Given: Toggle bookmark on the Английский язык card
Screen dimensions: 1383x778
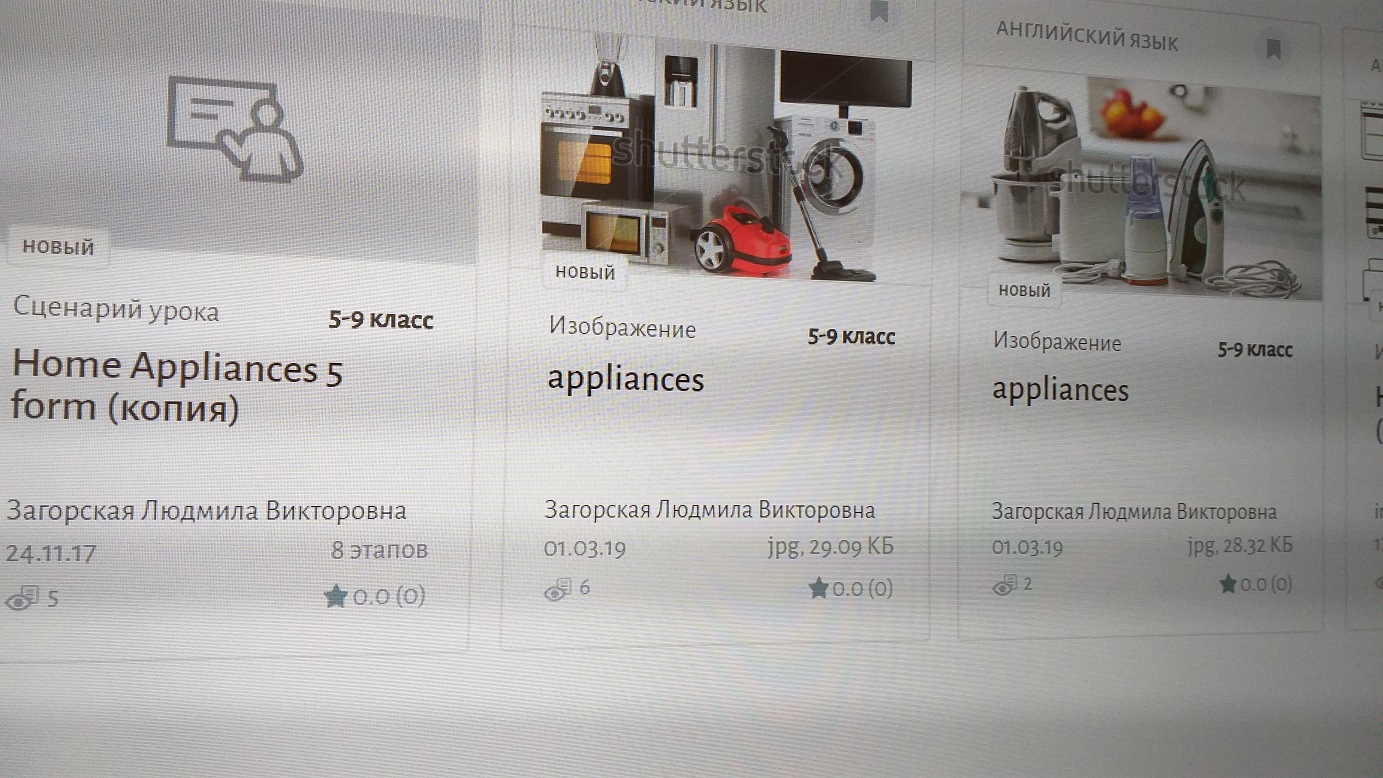Looking at the screenshot, I should click(1273, 49).
